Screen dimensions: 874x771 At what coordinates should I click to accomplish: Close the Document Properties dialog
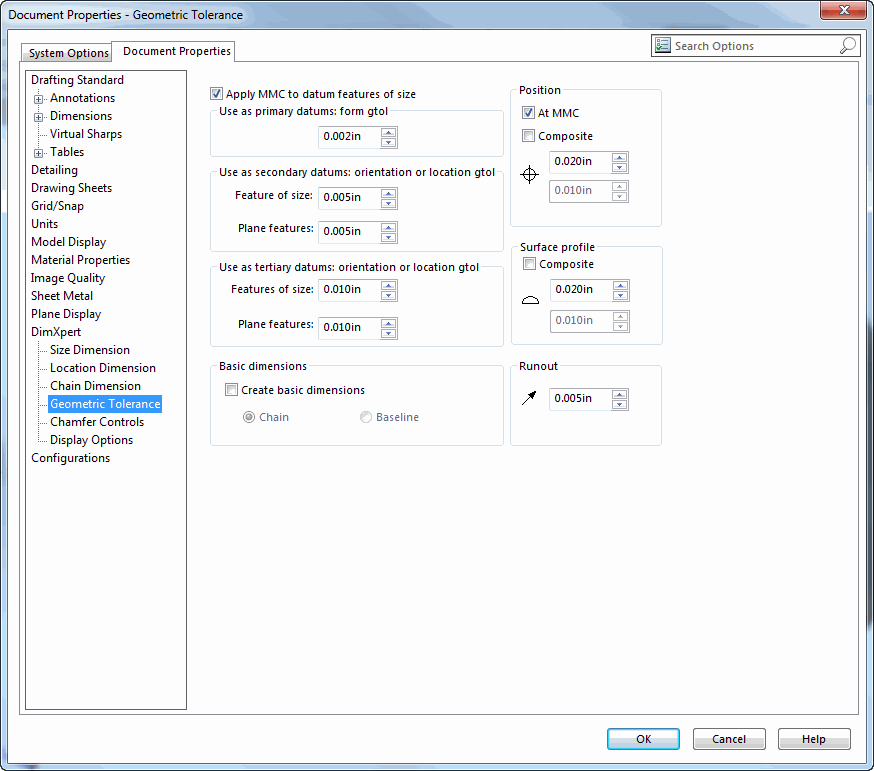[x=843, y=10]
